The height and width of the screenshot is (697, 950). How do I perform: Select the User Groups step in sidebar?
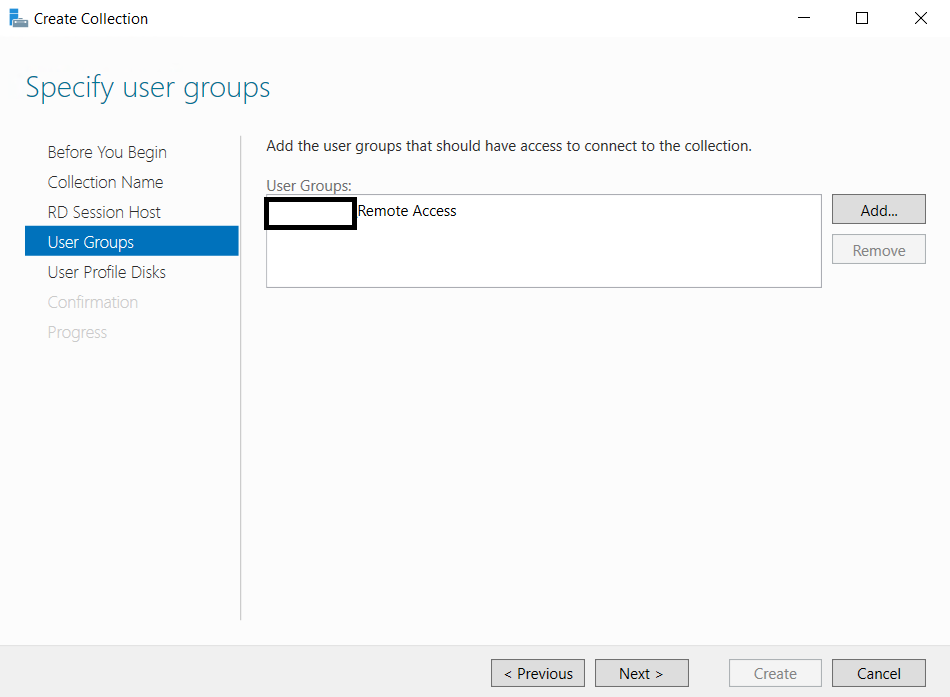(91, 242)
